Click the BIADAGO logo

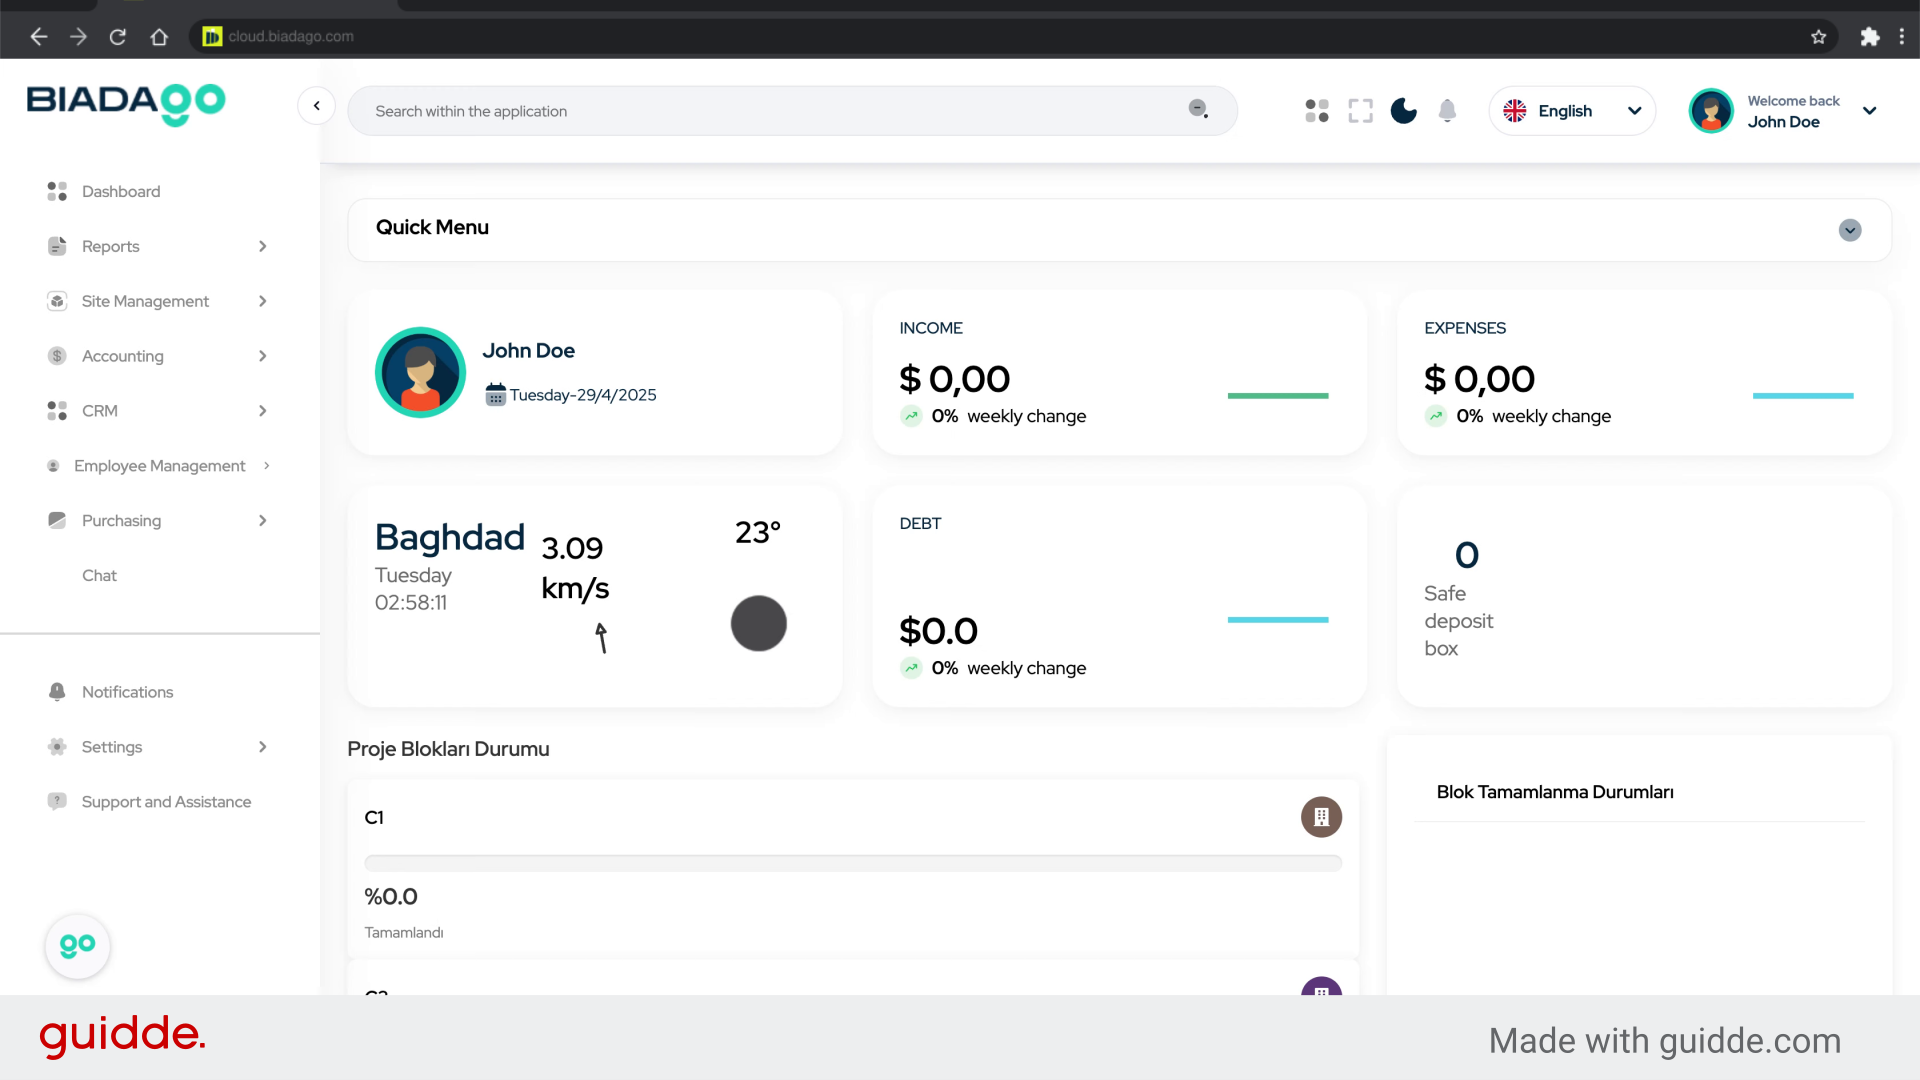tap(126, 103)
